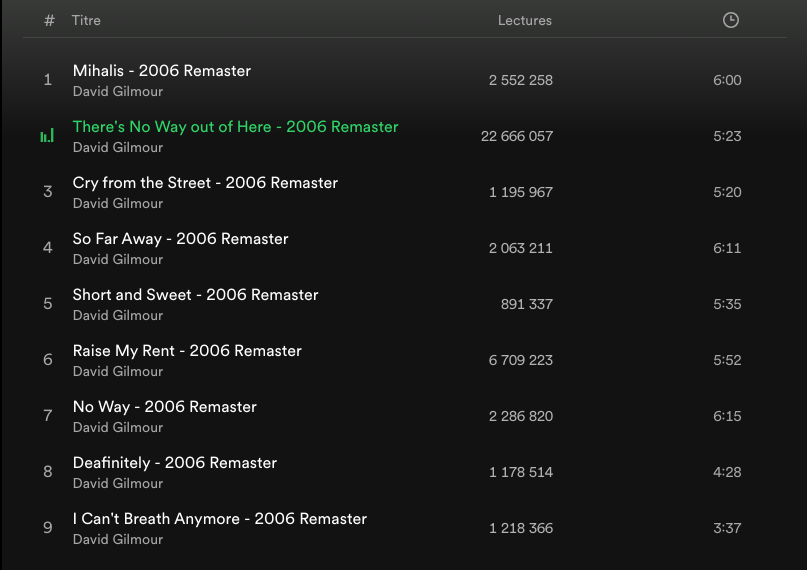Click play count 6 709 223
This screenshot has width=807, height=570.
pos(521,361)
